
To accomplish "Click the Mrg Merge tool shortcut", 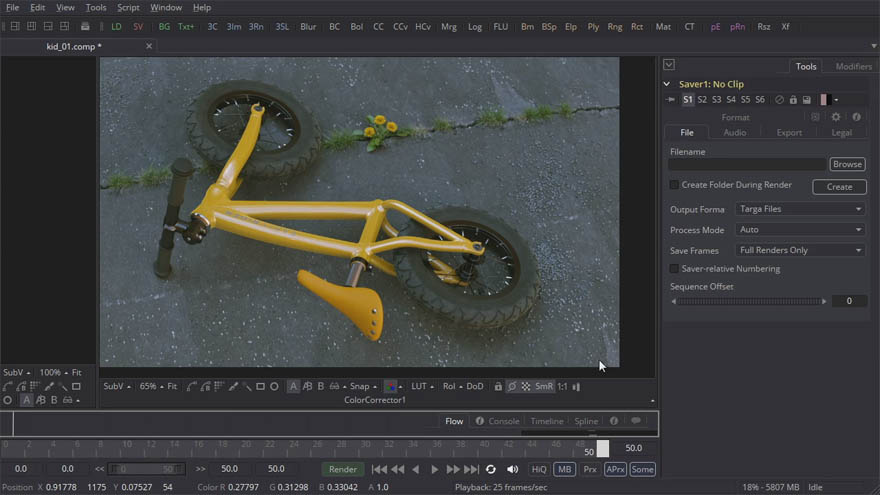I will (448, 26).
